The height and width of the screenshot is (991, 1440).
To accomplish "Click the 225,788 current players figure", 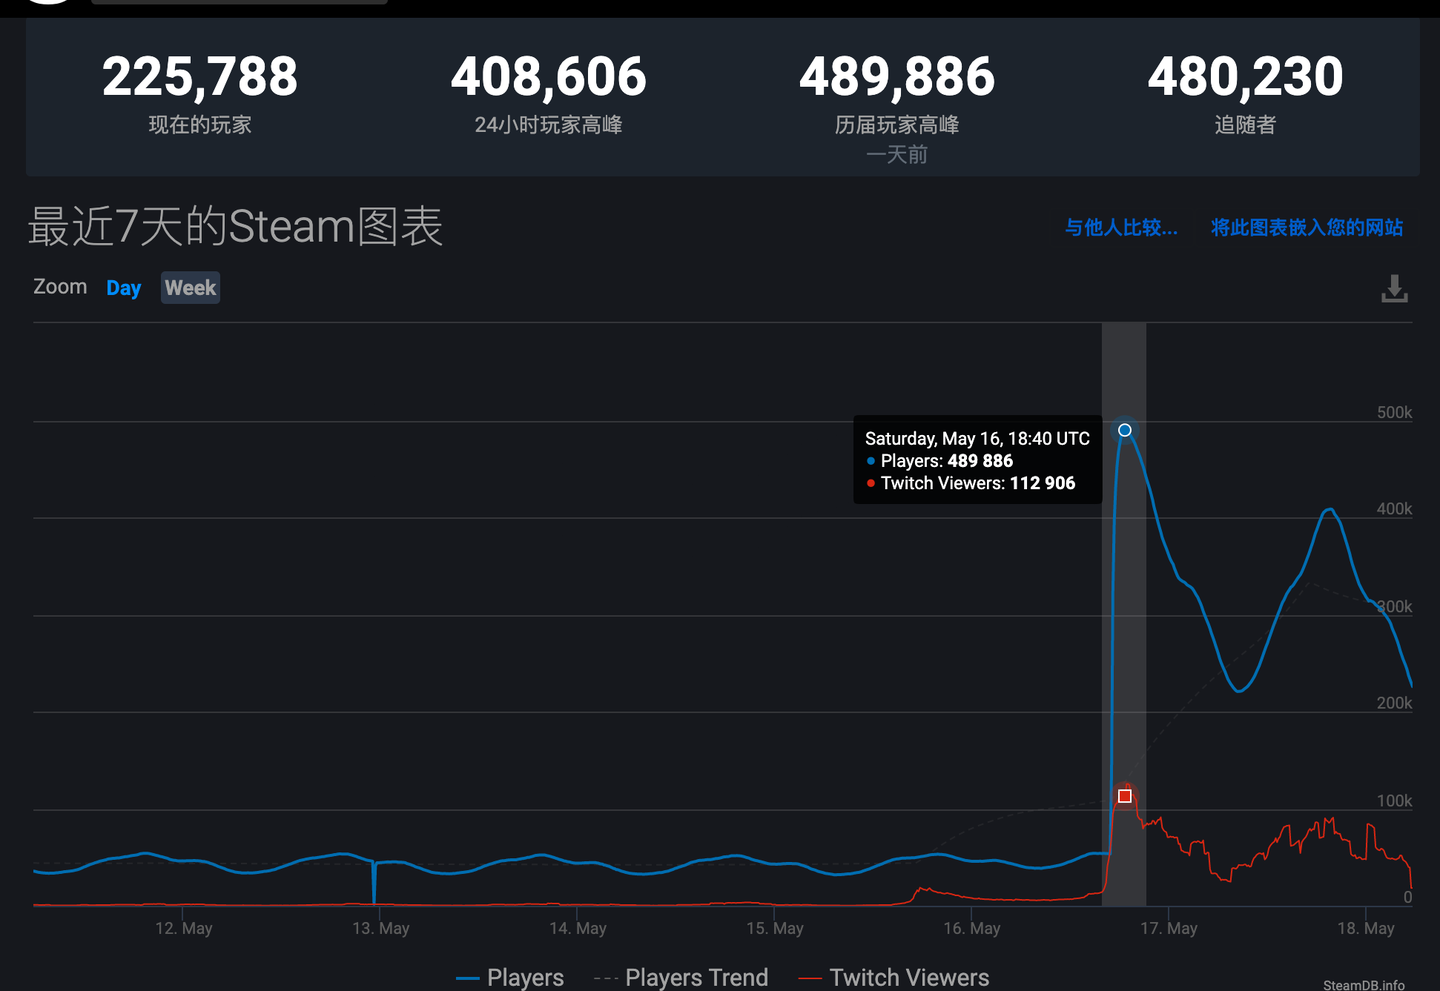I will [200, 77].
